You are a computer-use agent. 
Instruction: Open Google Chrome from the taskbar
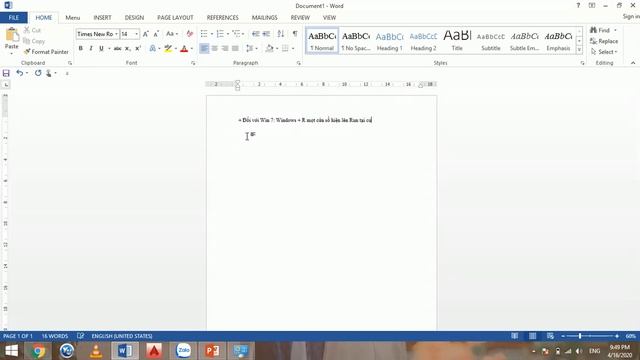point(38,351)
